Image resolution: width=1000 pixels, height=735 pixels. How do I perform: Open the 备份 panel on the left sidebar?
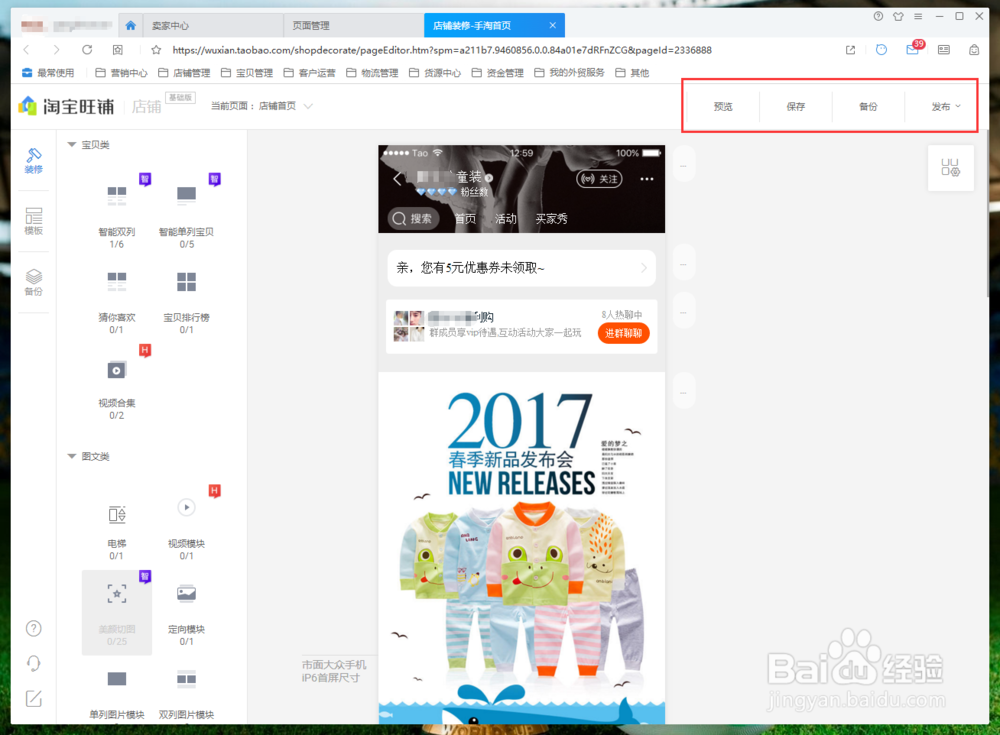click(x=33, y=281)
